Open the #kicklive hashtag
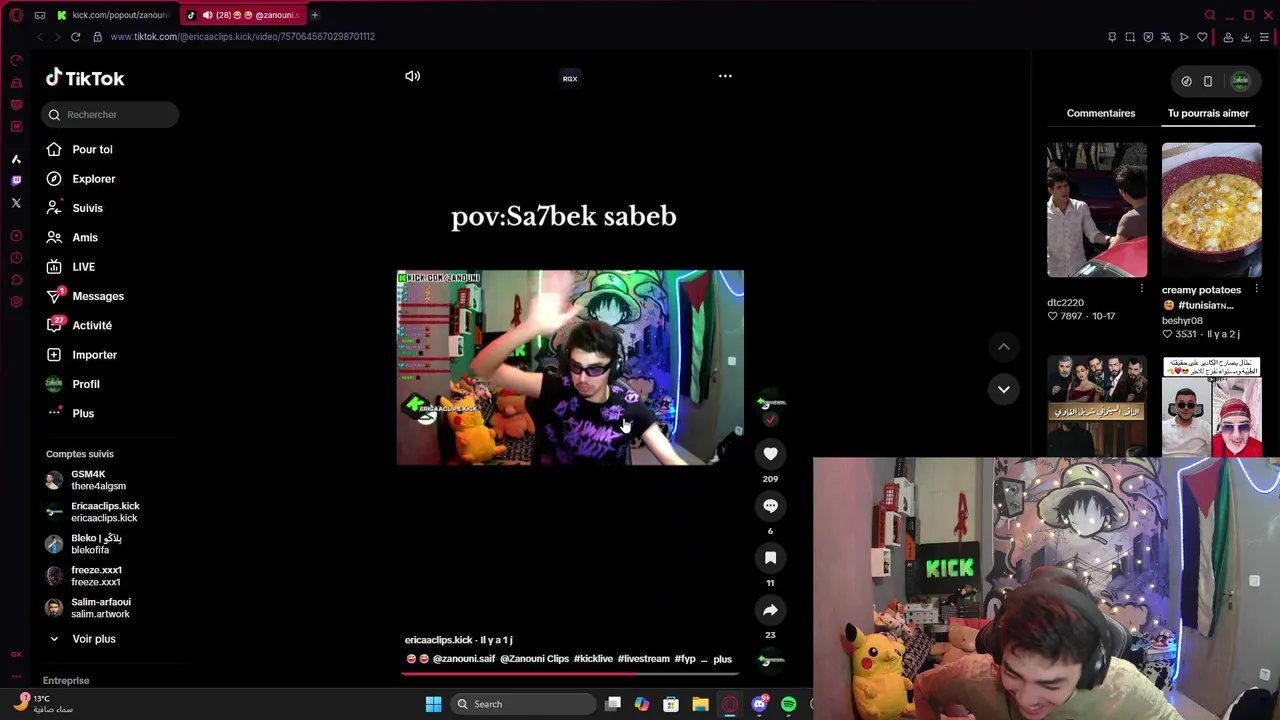Image resolution: width=1280 pixels, height=720 pixels. coord(593,659)
